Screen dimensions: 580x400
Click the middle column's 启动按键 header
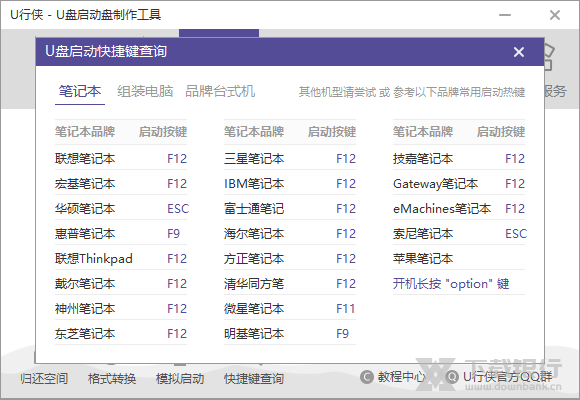click(x=332, y=131)
